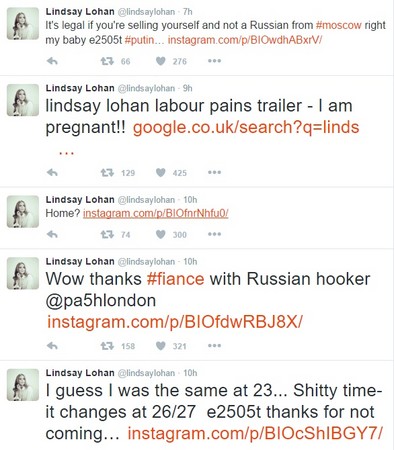Open the google.co.uk/search link

click(246, 128)
